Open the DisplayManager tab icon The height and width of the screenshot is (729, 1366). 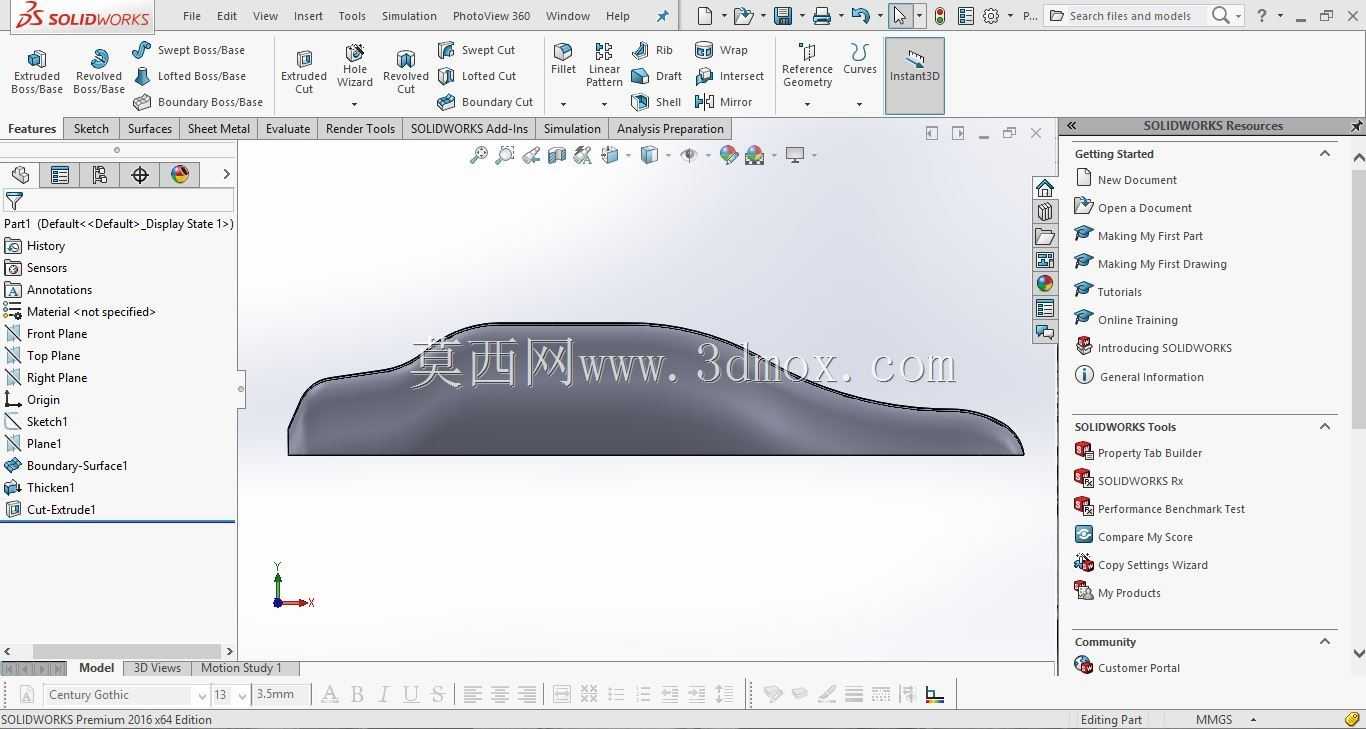(x=180, y=175)
